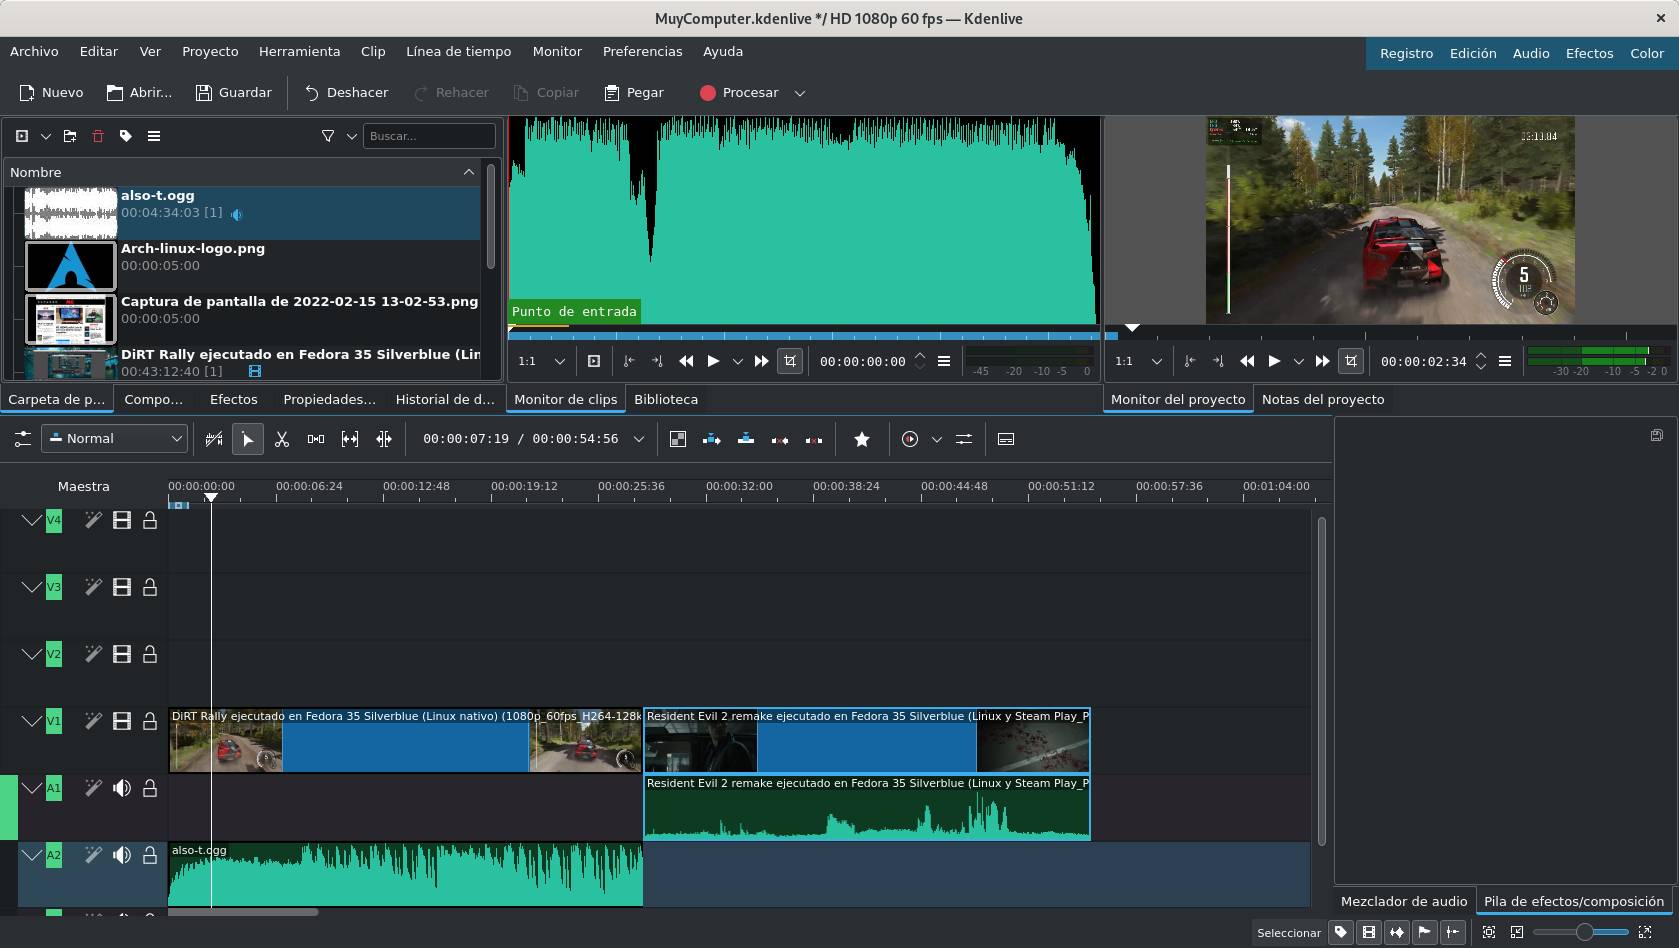This screenshot has width=1679, height=948.
Task: Click the filter funnel icon in bin
Action: [328, 136]
